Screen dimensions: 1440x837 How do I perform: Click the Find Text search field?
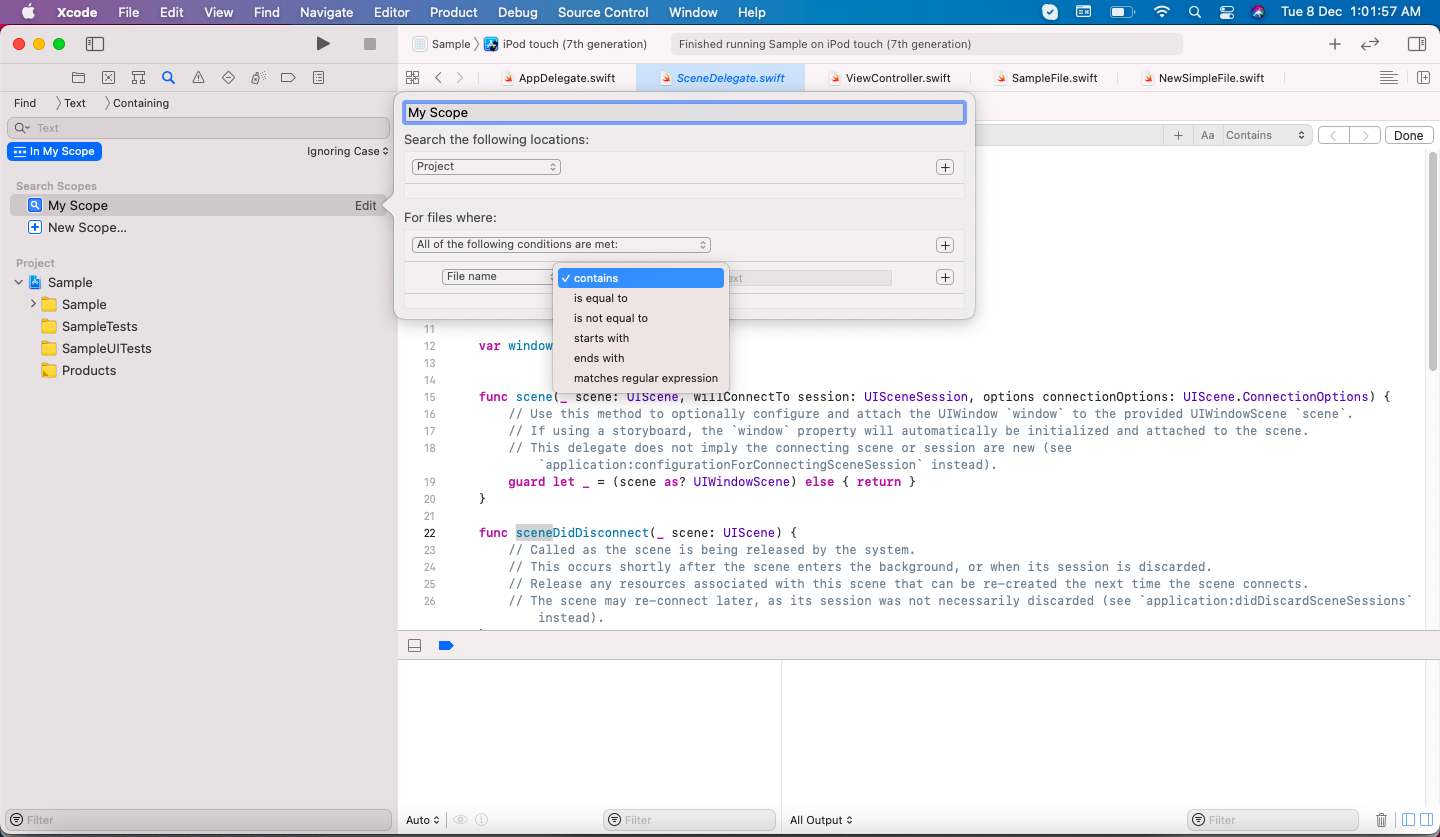pyautogui.click(x=198, y=128)
